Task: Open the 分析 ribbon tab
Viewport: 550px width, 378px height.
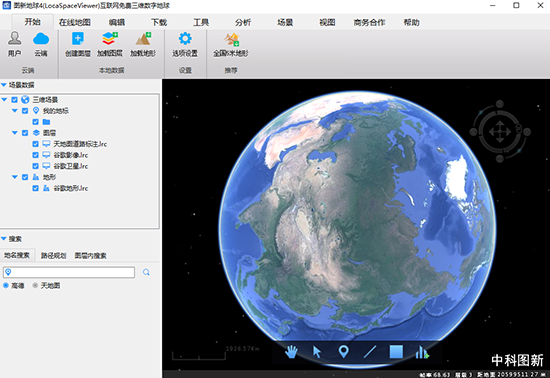Action: point(243,22)
